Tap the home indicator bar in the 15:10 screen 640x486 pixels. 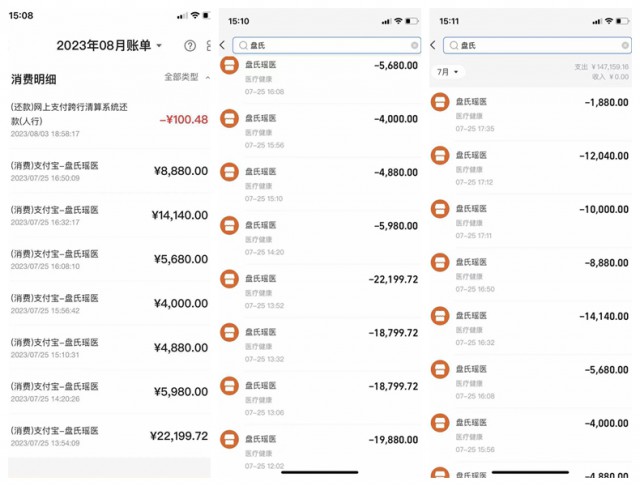click(x=320, y=472)
